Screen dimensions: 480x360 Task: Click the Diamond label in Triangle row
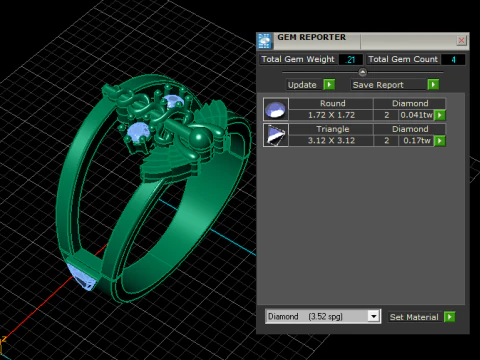[x=410, y=129]
